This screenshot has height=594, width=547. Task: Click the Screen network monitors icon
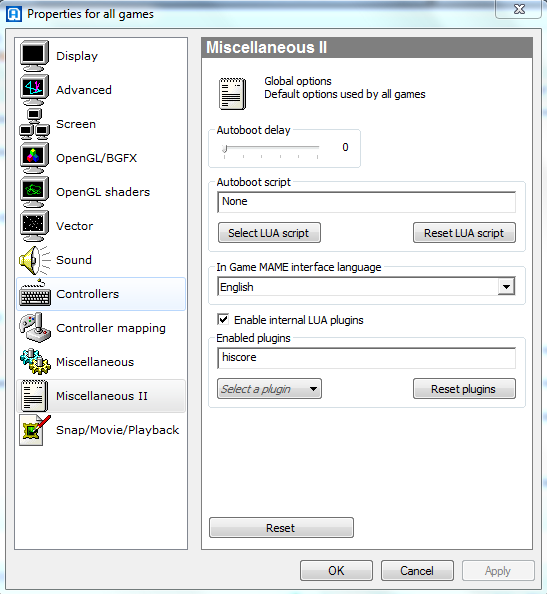(x=34, y=124)
